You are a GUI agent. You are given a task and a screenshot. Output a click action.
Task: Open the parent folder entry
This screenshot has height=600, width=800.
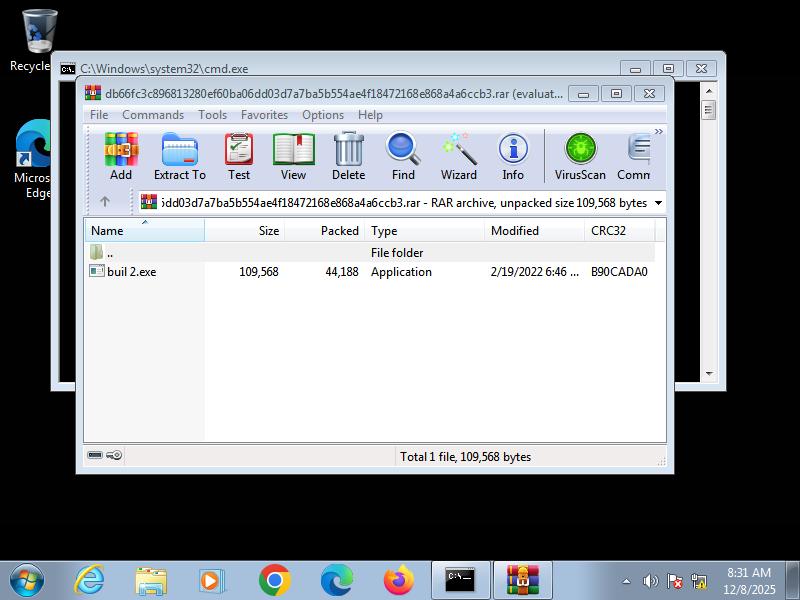click(x=109, y=253)
